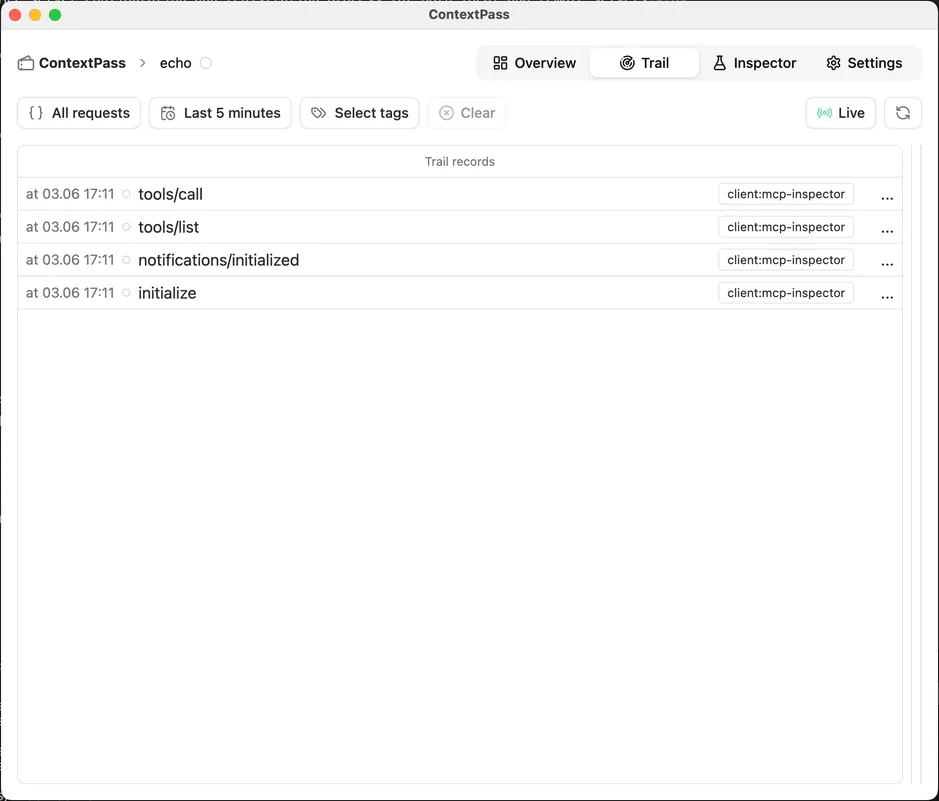Open the ellipsis menu for the initialize record

[886, 293]
